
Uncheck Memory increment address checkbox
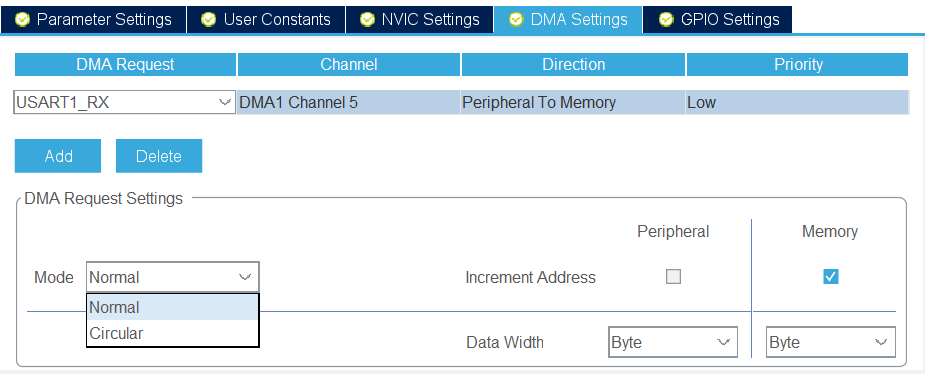[831, 277]
